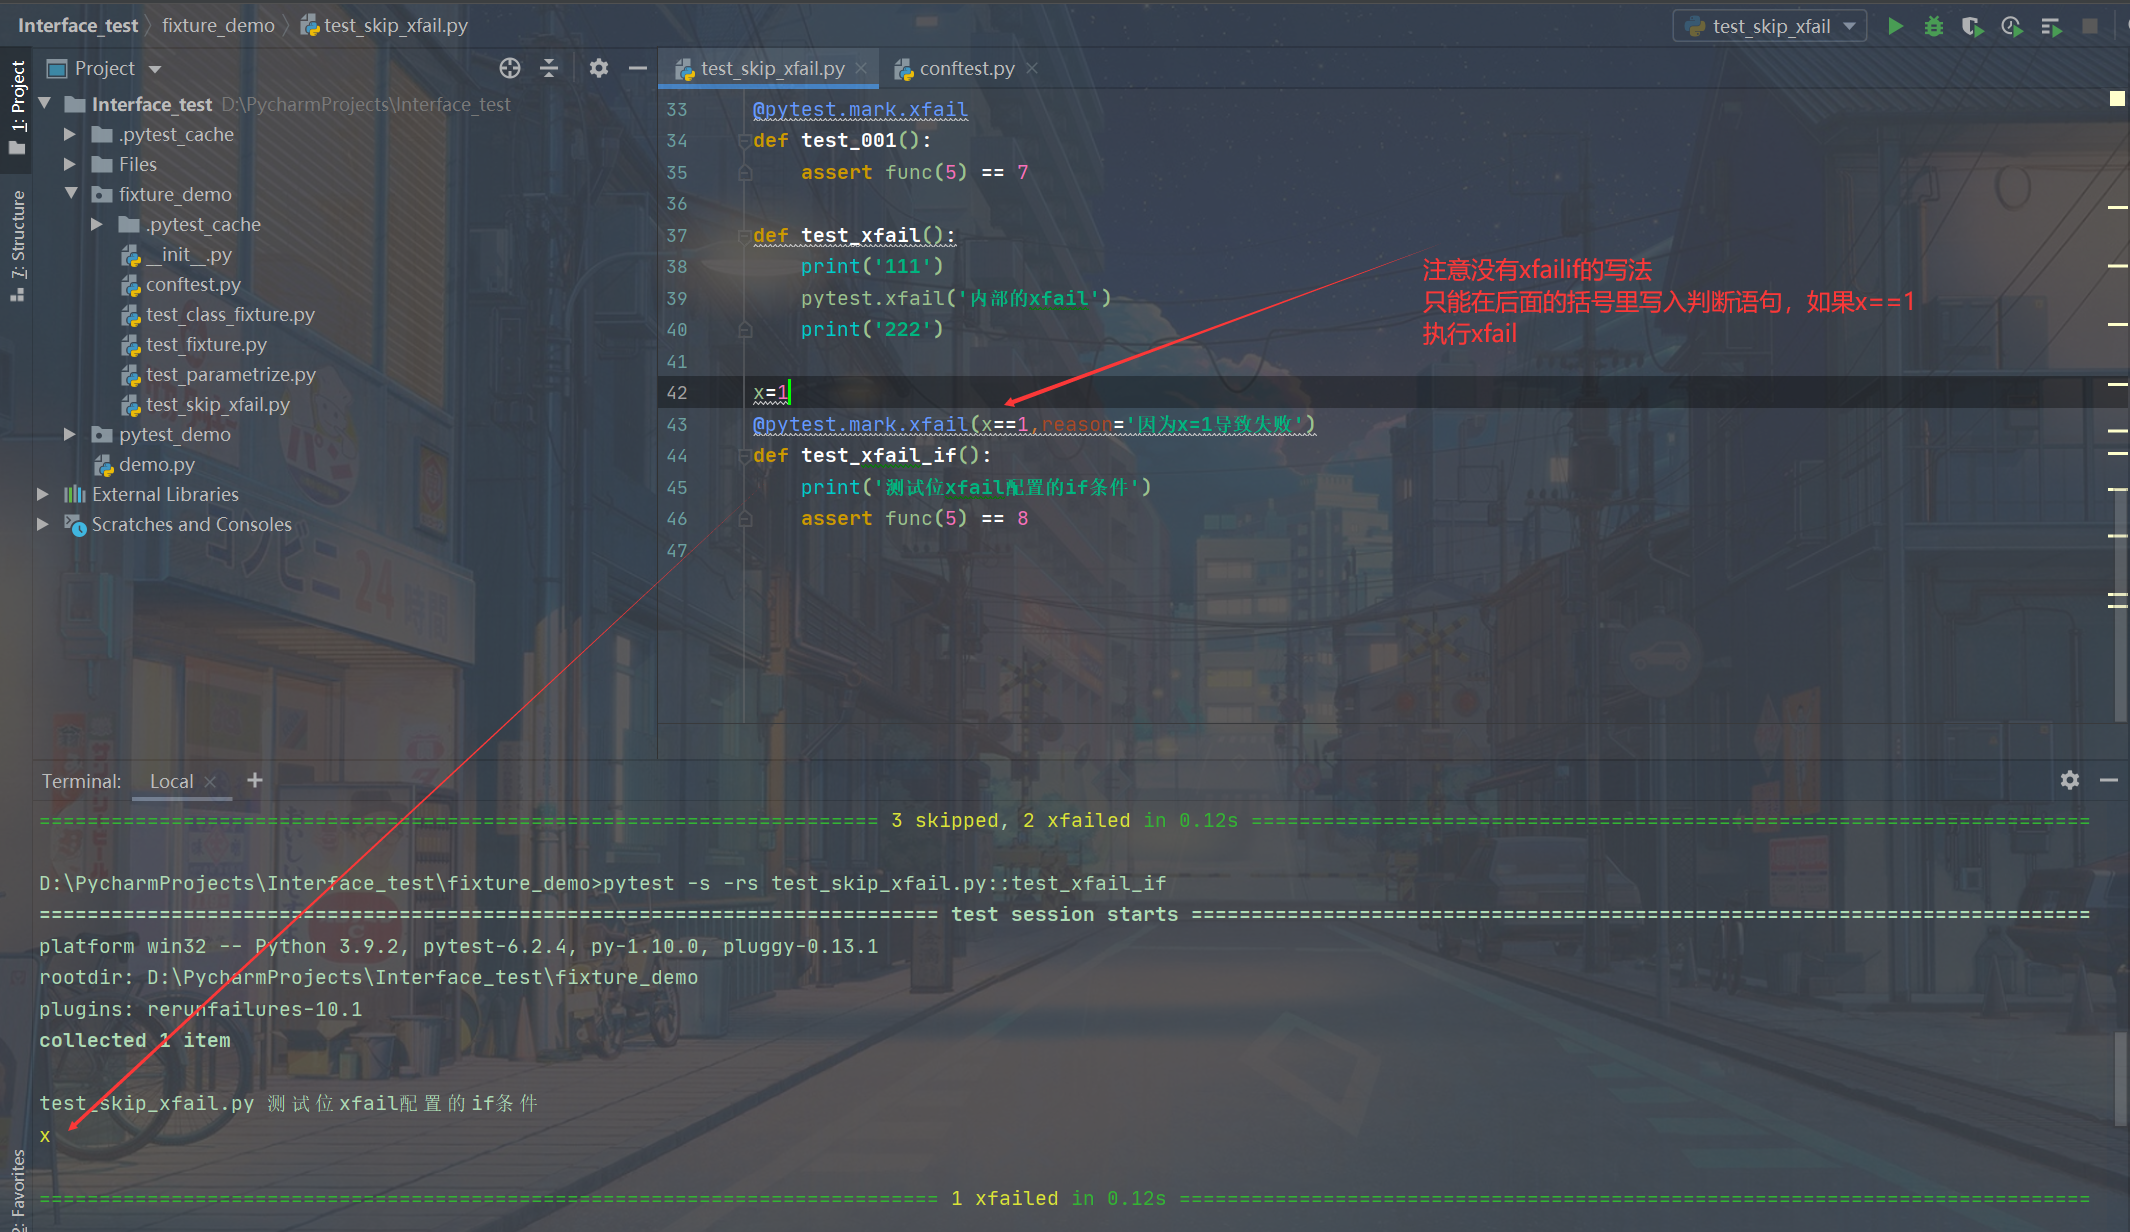The height and width of the screenshot is (1232, 2130).
Task: Expand the pytest_demo folder
Action: point(70,434)
